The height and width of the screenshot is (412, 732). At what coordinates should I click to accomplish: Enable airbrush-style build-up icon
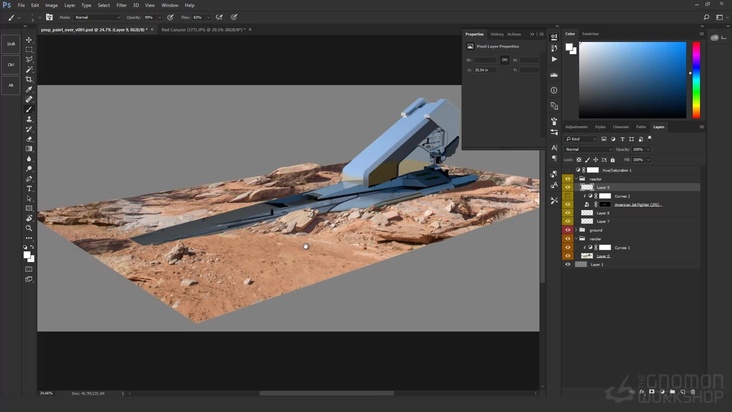click(x=219, y=17)
